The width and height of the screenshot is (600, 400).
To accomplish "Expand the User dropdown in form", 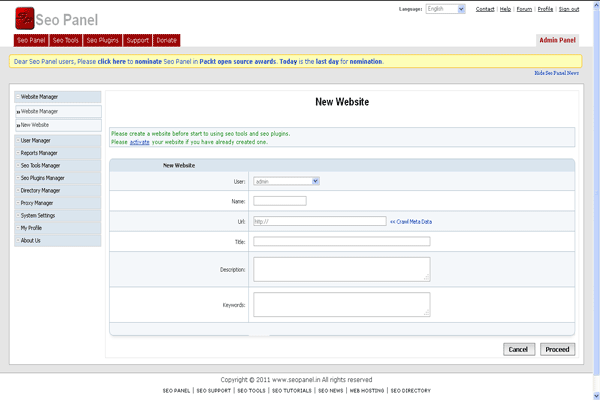I will (x=286, y=181).
